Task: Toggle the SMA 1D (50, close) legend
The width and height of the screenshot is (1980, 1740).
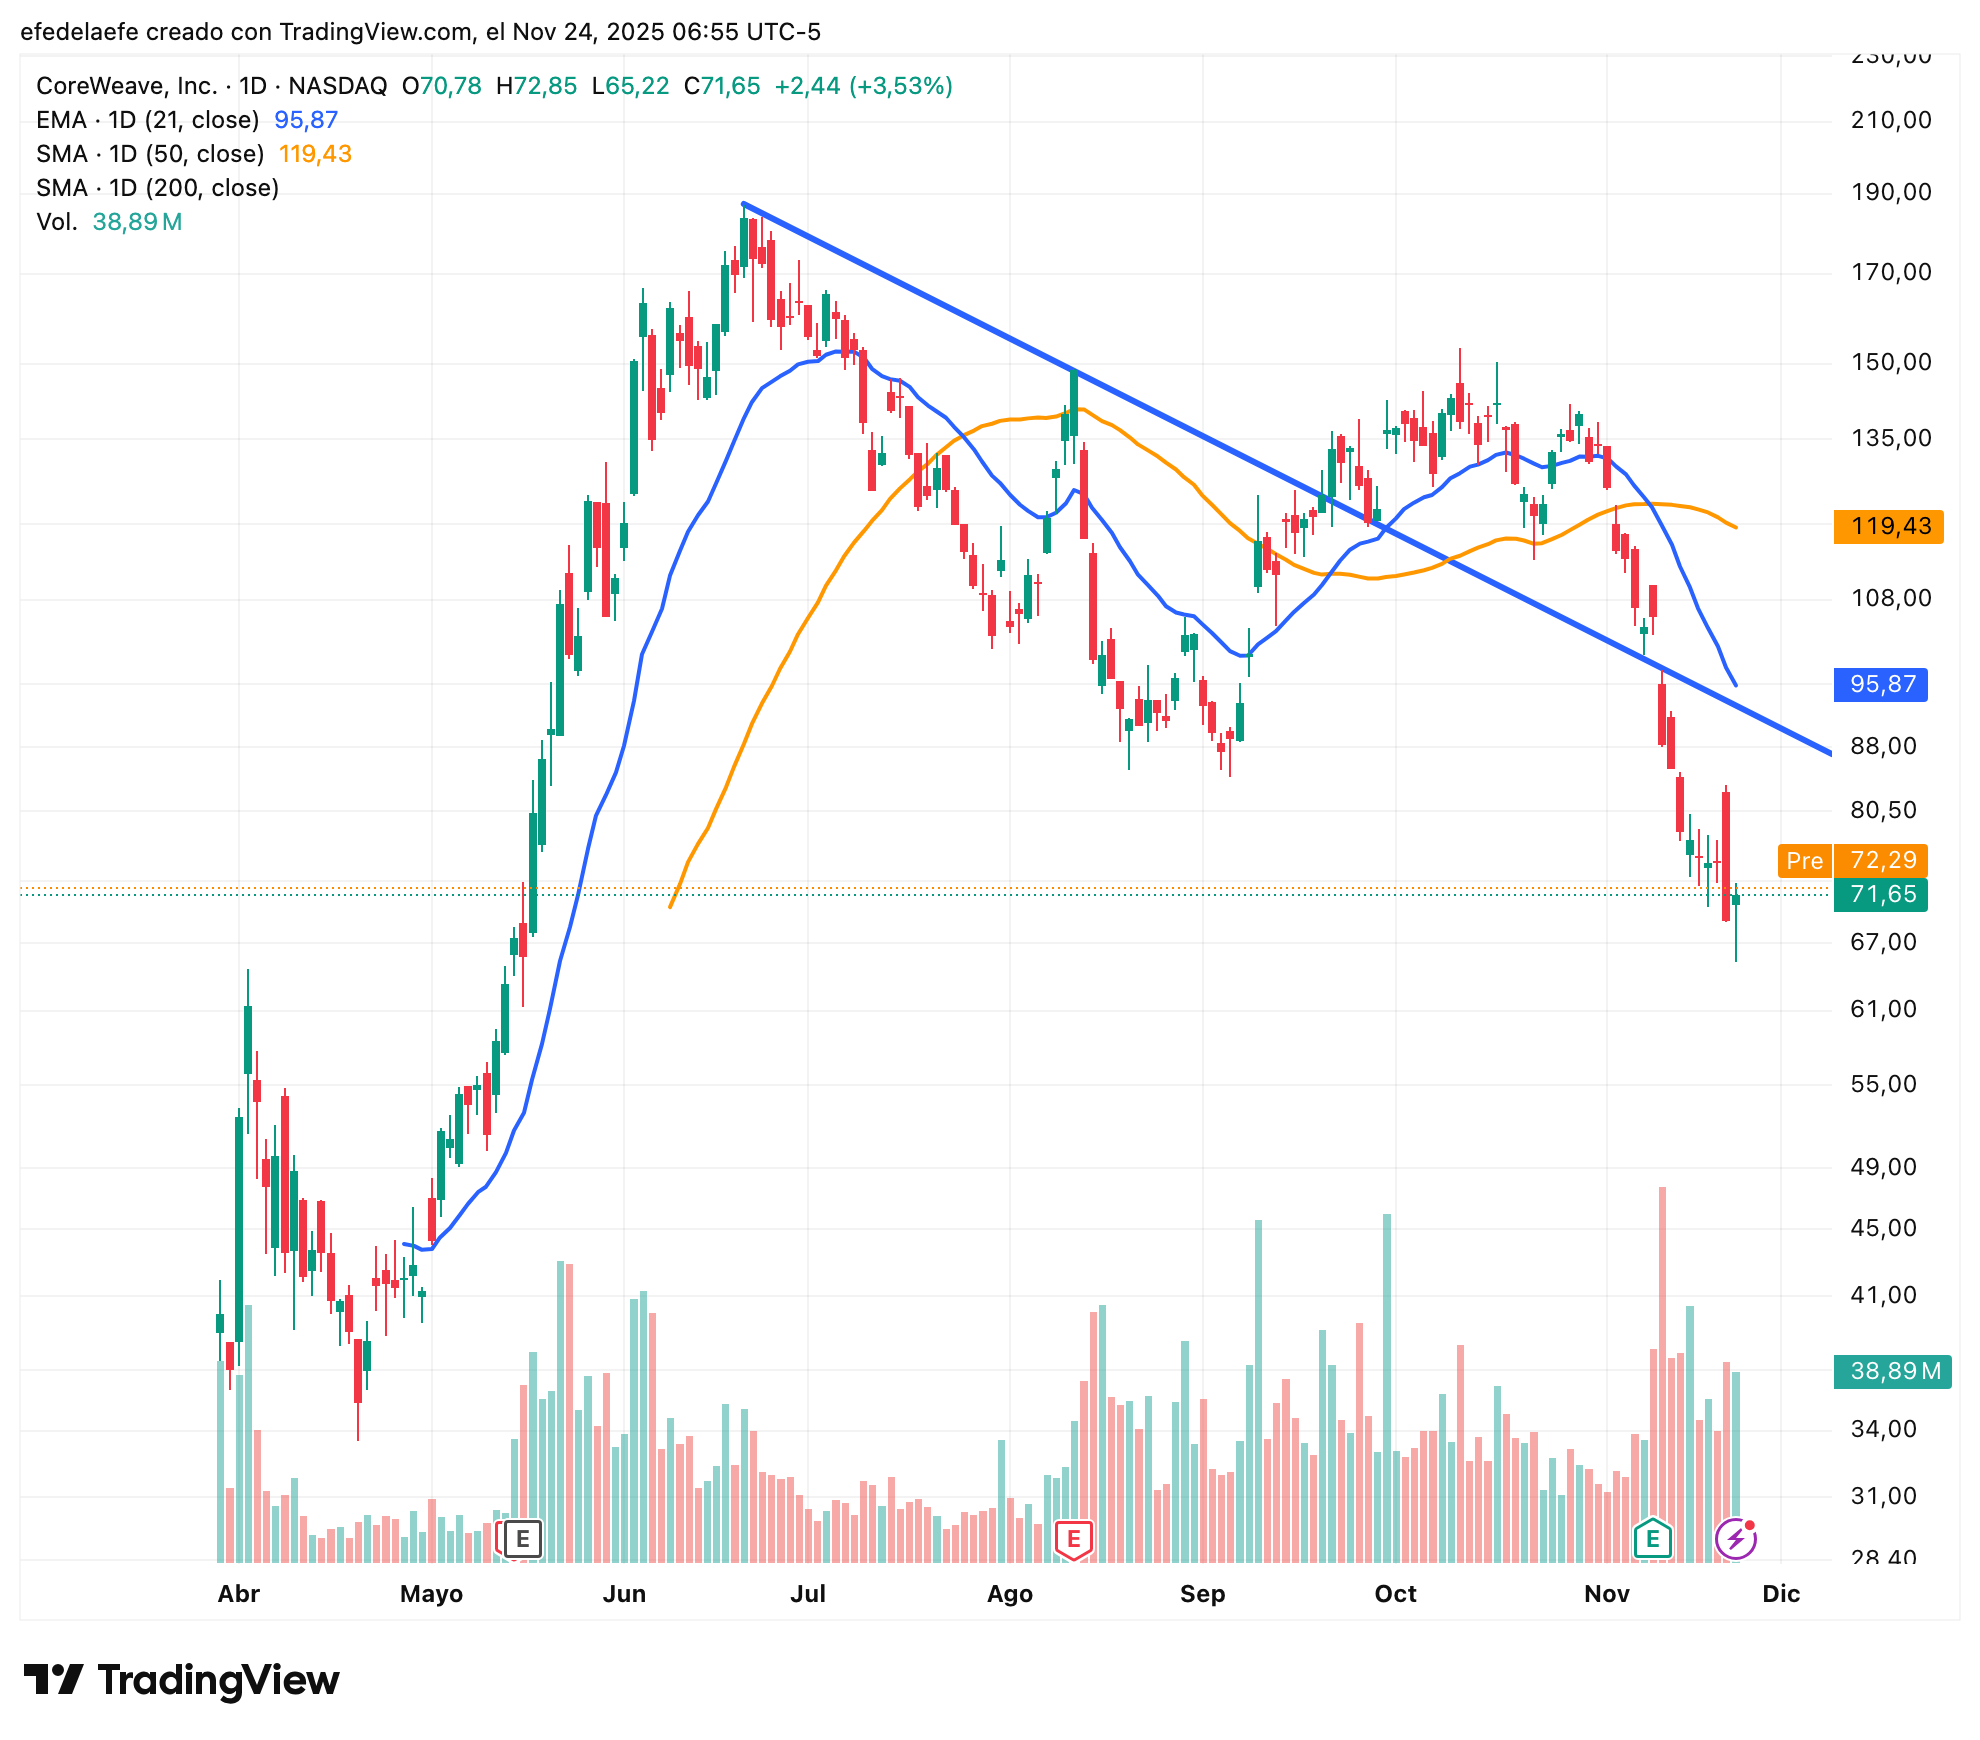Action: click(150, 154)
